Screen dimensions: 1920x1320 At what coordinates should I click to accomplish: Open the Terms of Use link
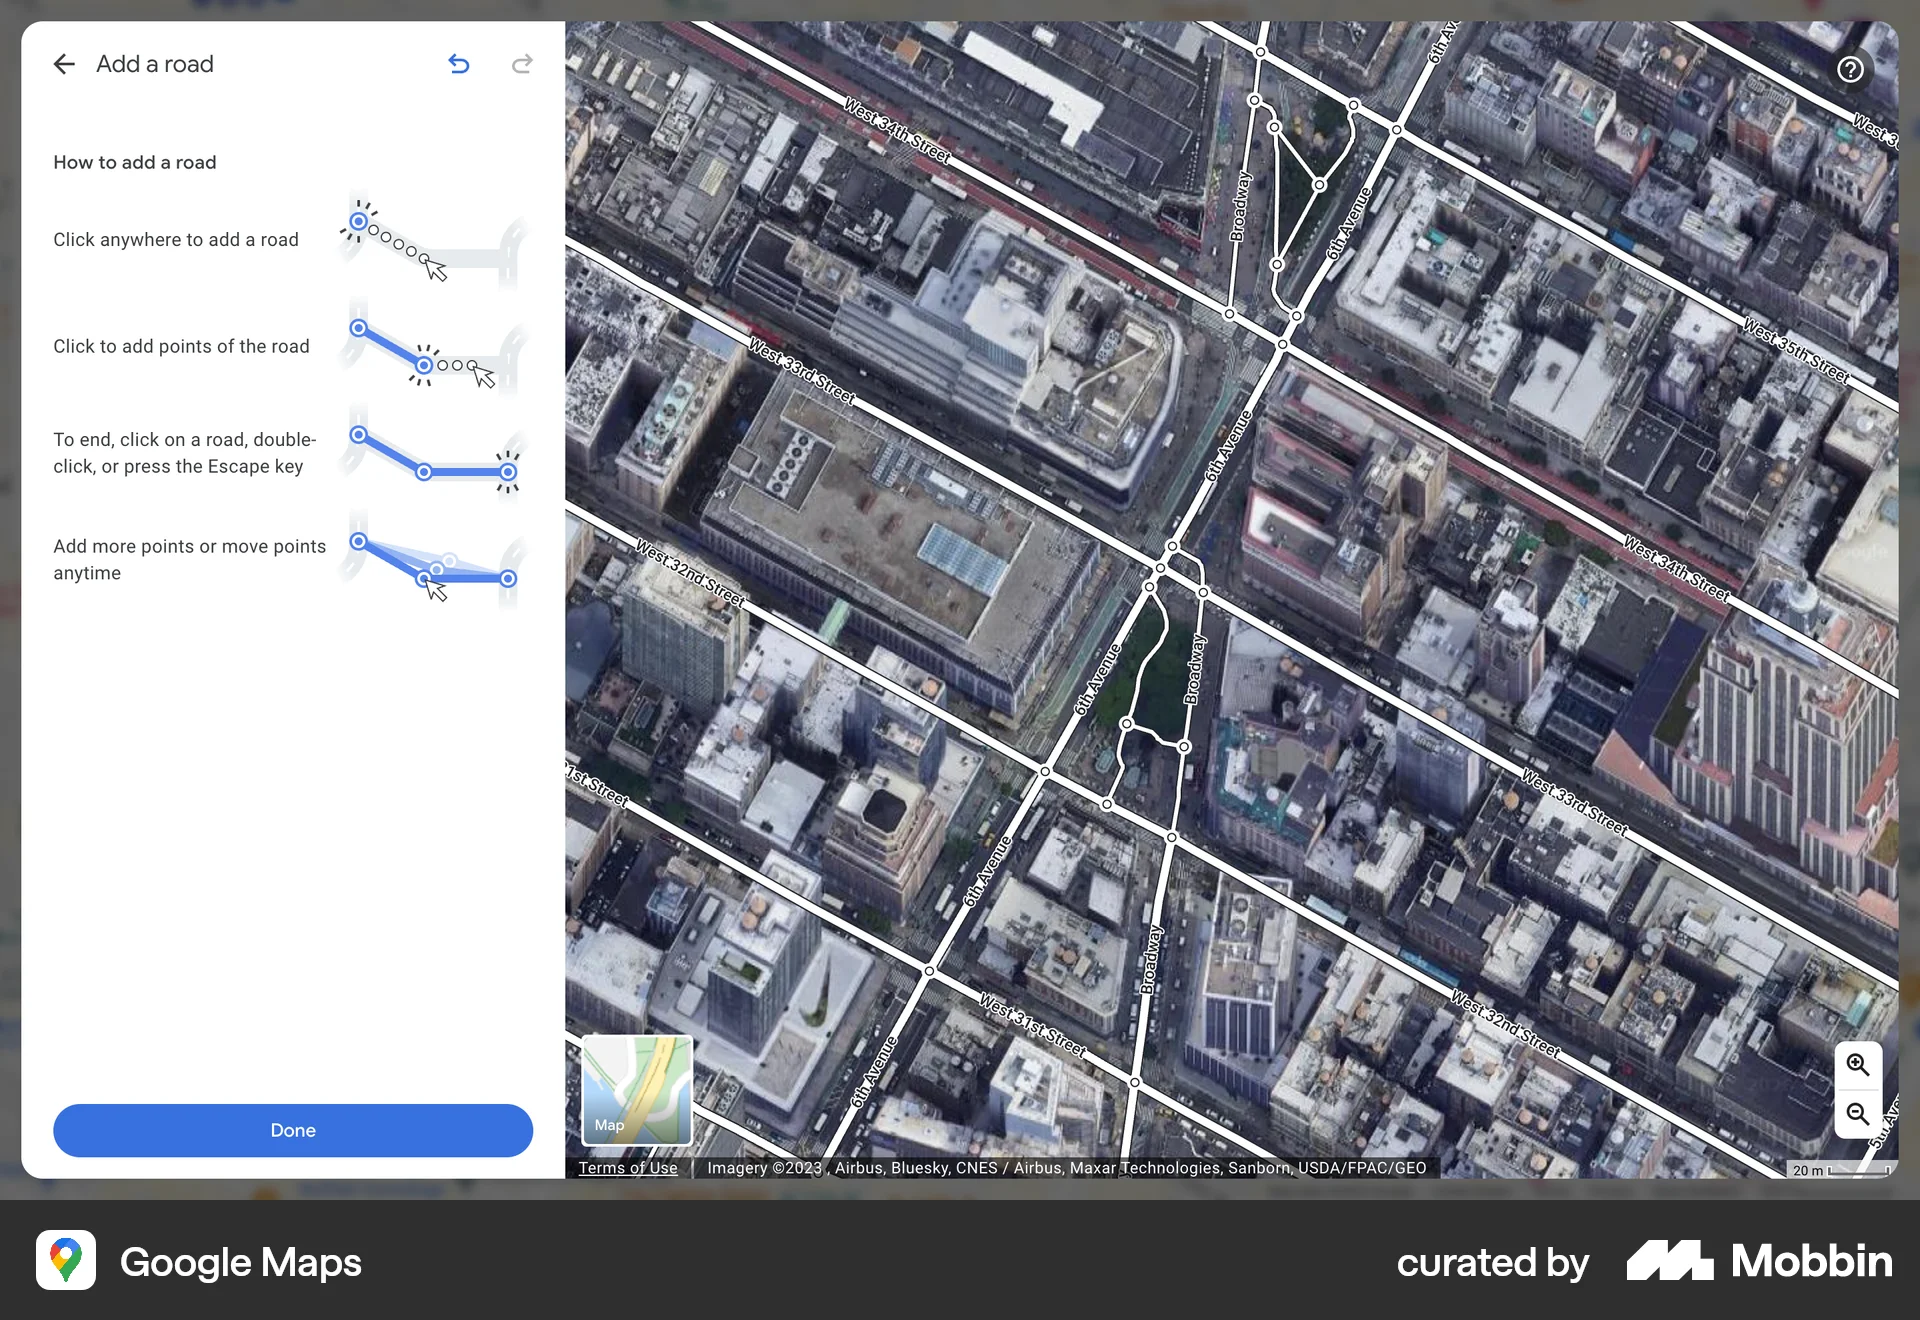[x=628, y=1167]
